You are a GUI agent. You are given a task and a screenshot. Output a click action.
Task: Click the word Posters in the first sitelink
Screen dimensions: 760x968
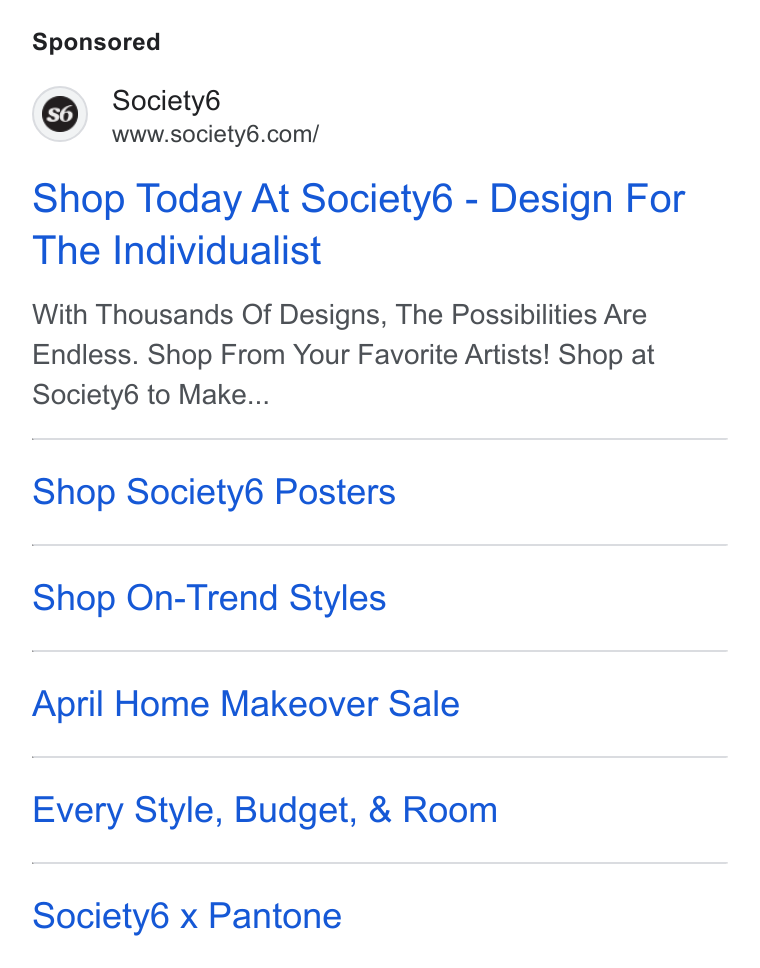click(x=335, y=493)
